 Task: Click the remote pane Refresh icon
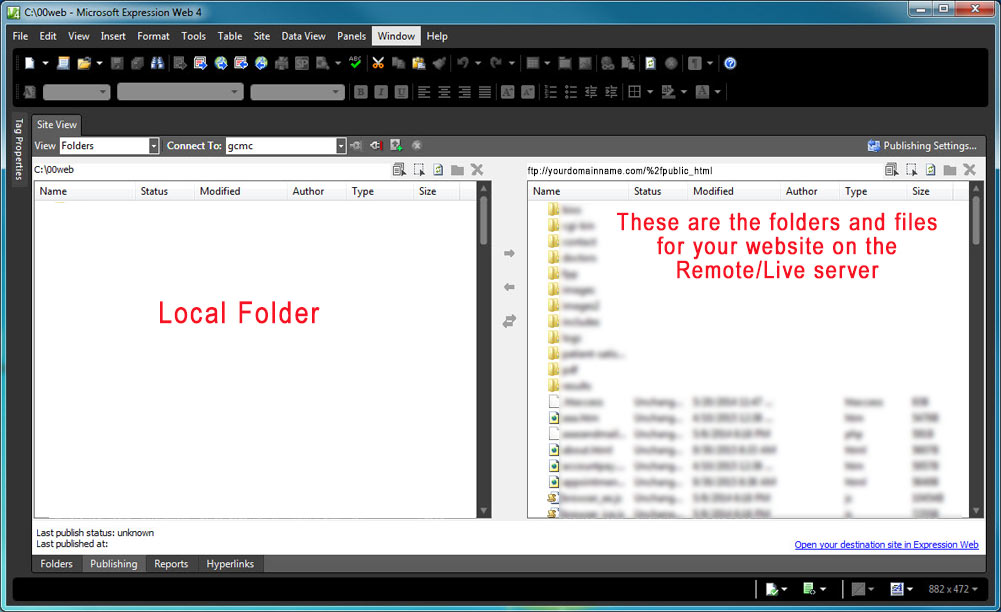pos(931,170)
